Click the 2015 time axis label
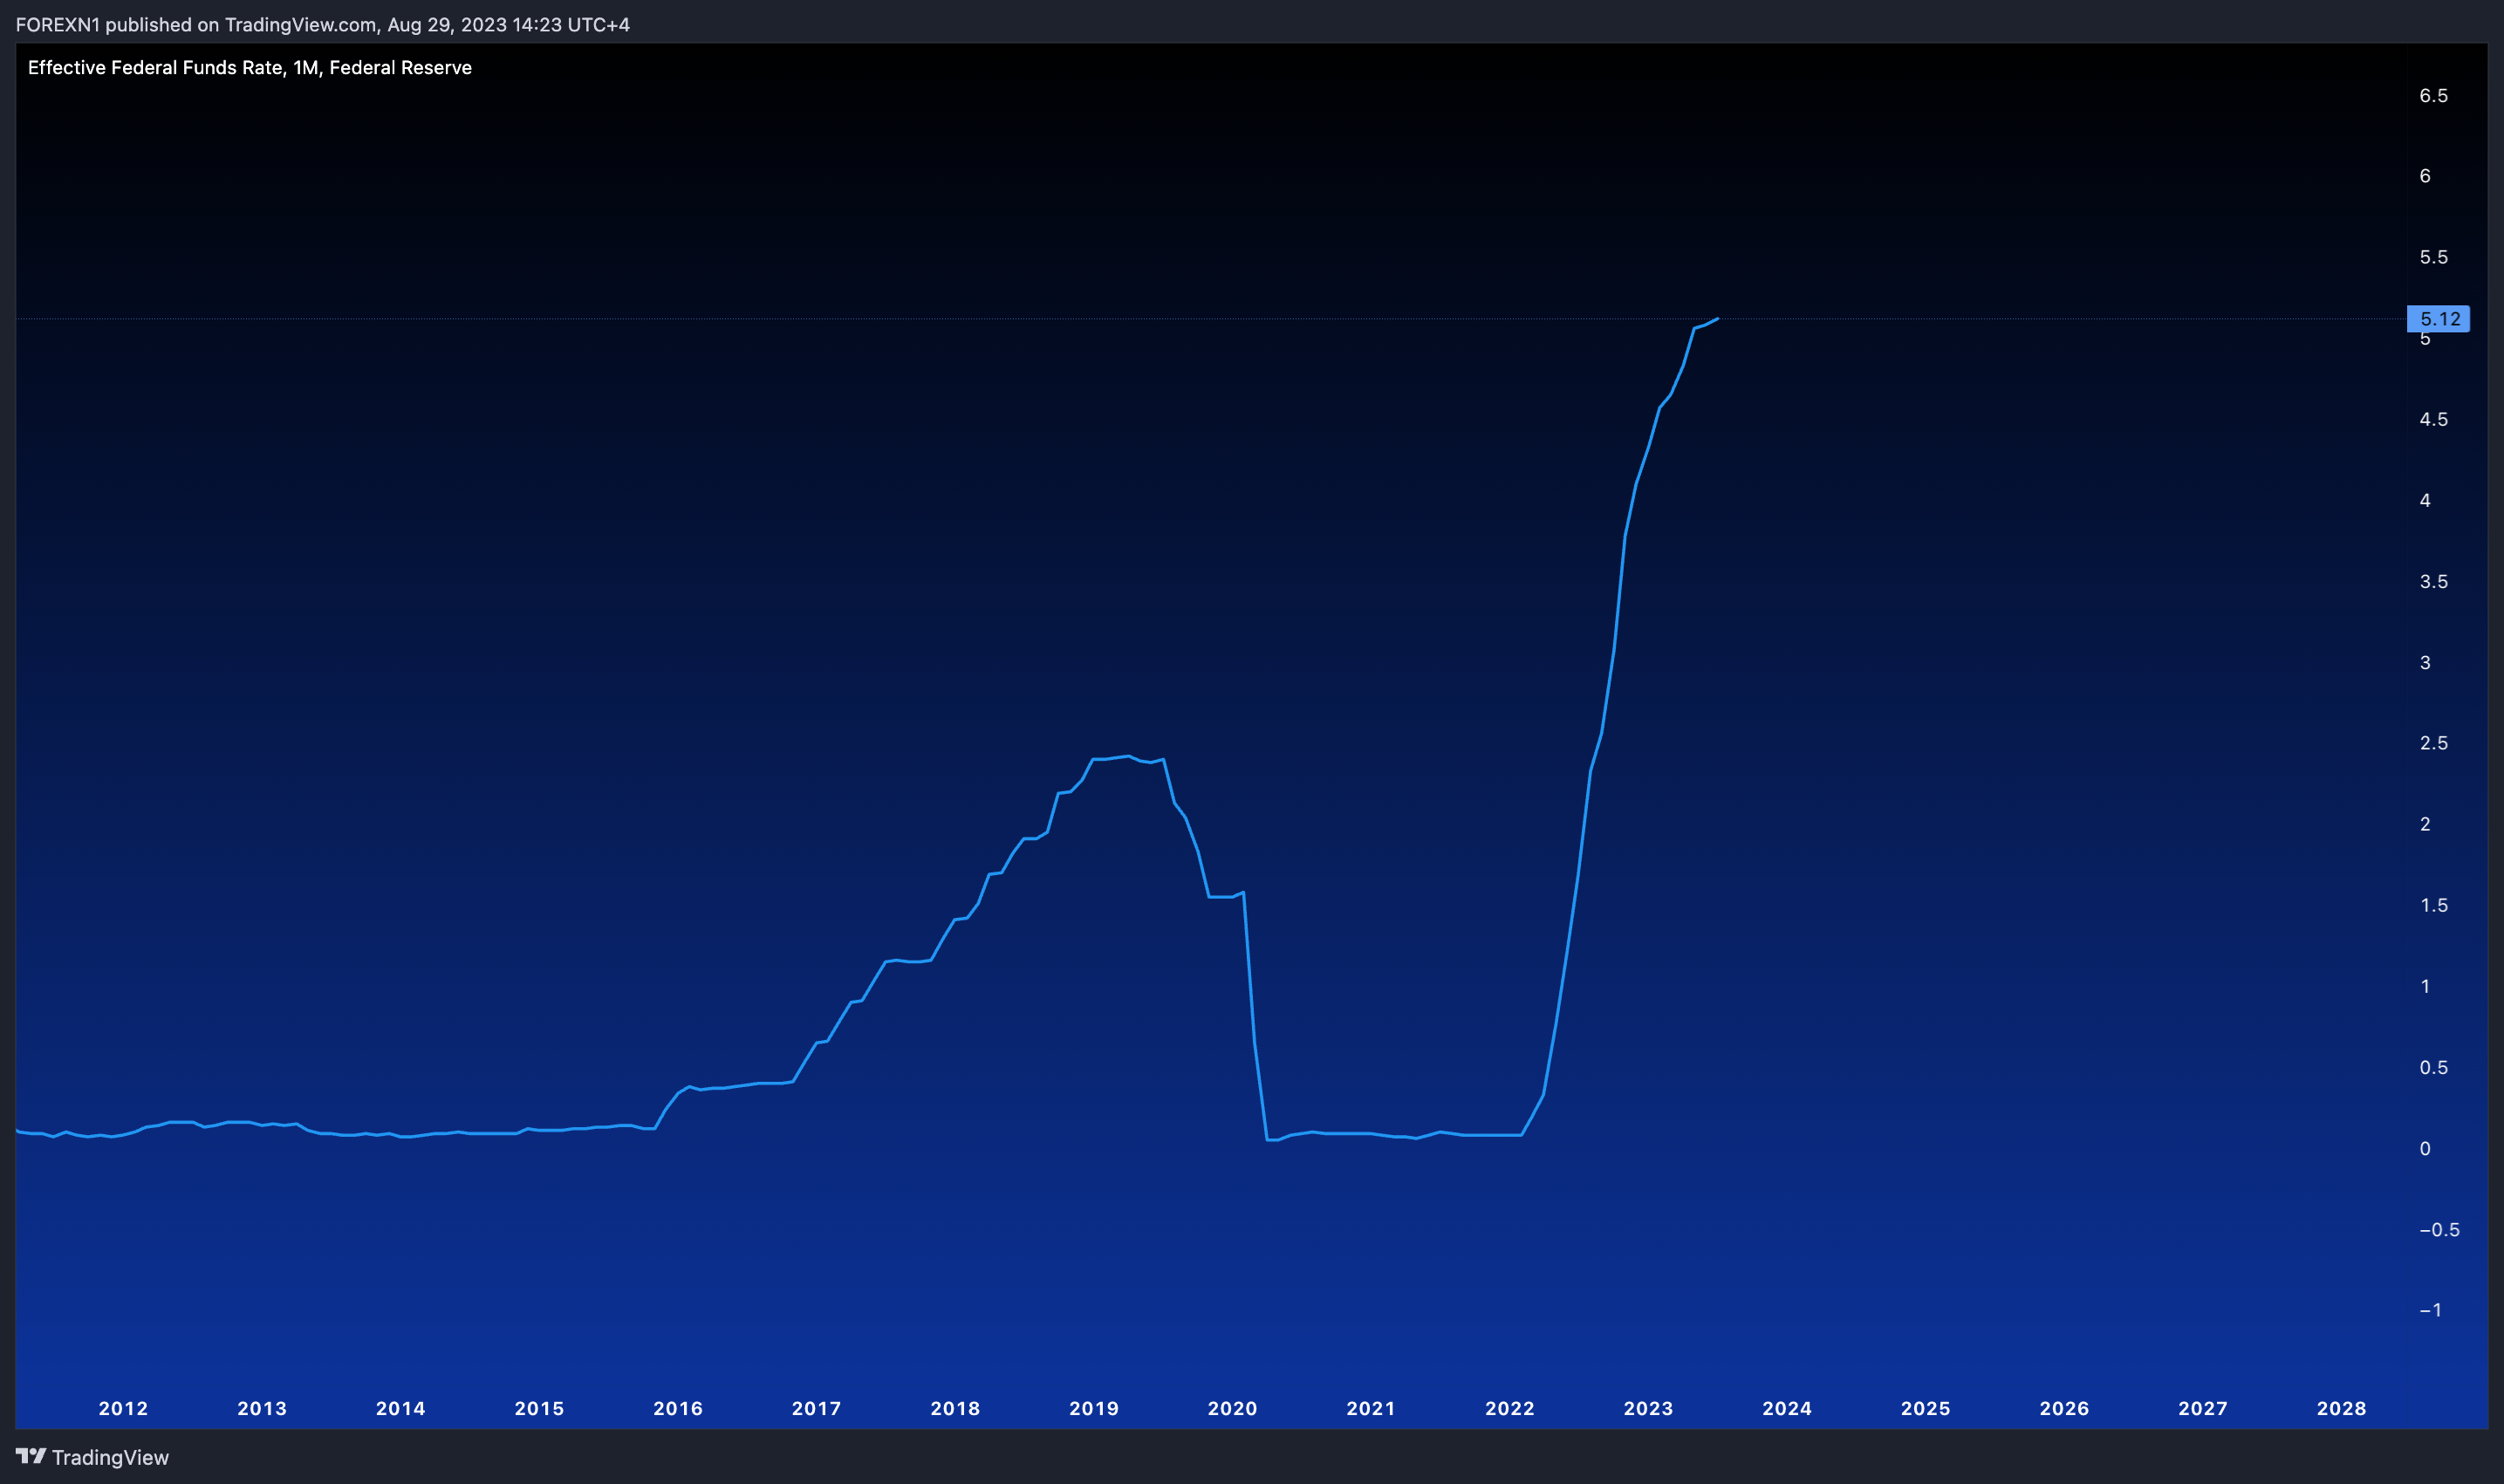Viewport: 2504px width, 1484px height. 539,1408
